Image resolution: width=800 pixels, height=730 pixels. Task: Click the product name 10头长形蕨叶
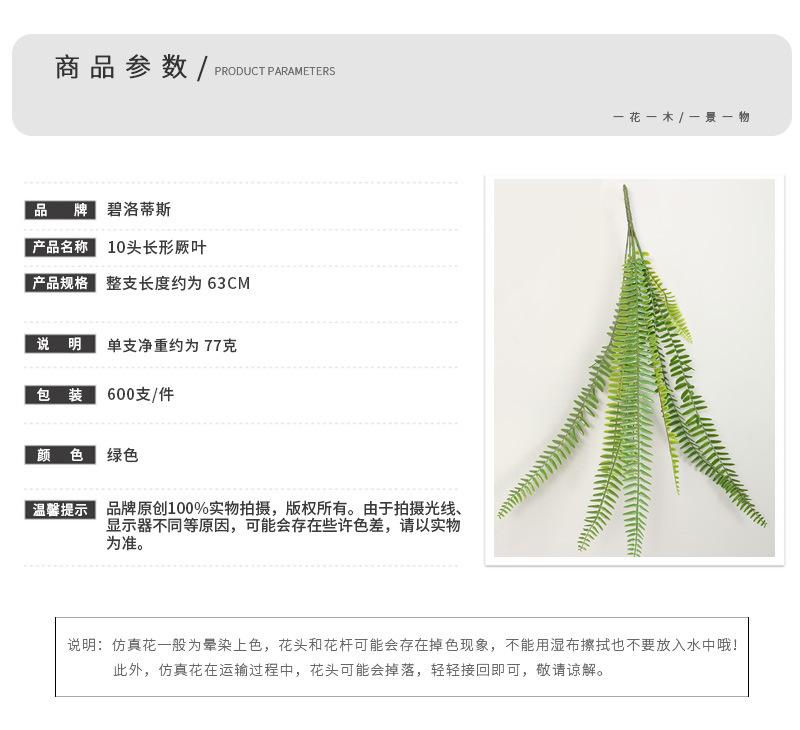coord(157,247)
